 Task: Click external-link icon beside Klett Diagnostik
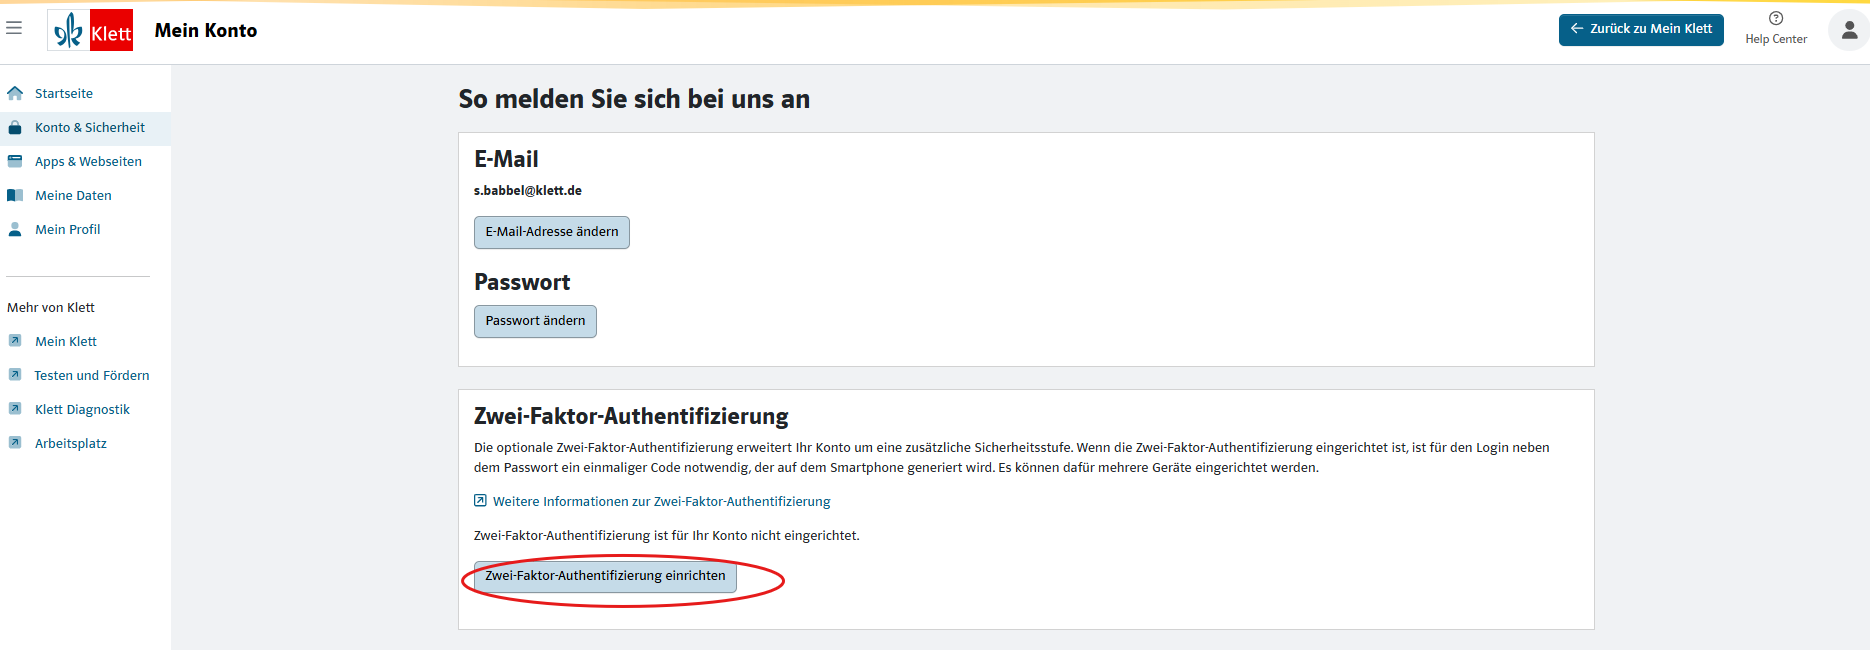pos(15,409)
